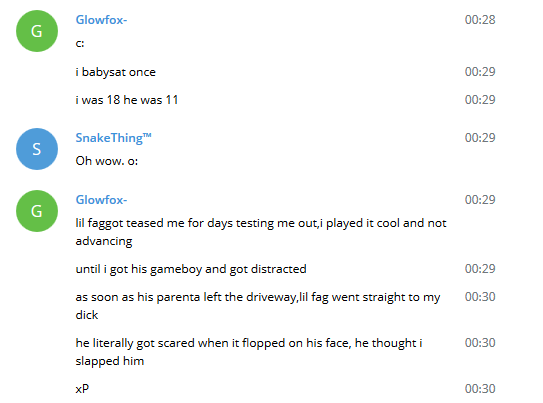Open the Glowfox- username below SnakeThing's message
The image size is (543, 403).
pyautogui.click(x=101, y=200)
